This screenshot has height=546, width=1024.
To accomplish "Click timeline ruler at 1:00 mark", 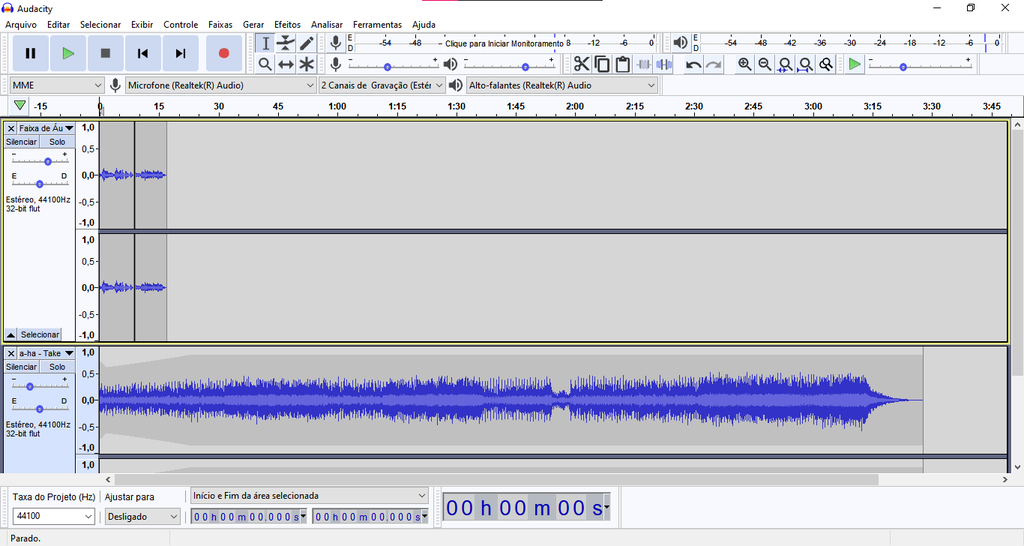I will (337, 106).
